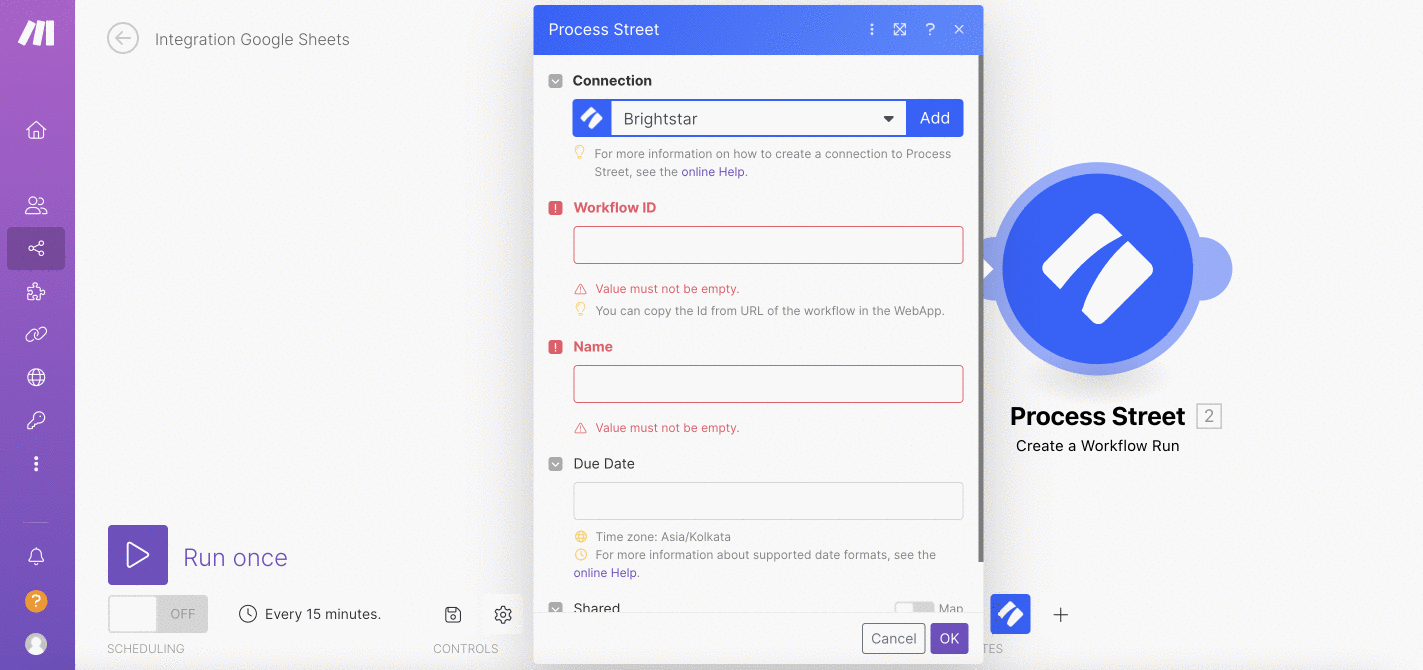1423x670 pixels.
Task: Click module number 2 badge
Action: pos(1209,416)
